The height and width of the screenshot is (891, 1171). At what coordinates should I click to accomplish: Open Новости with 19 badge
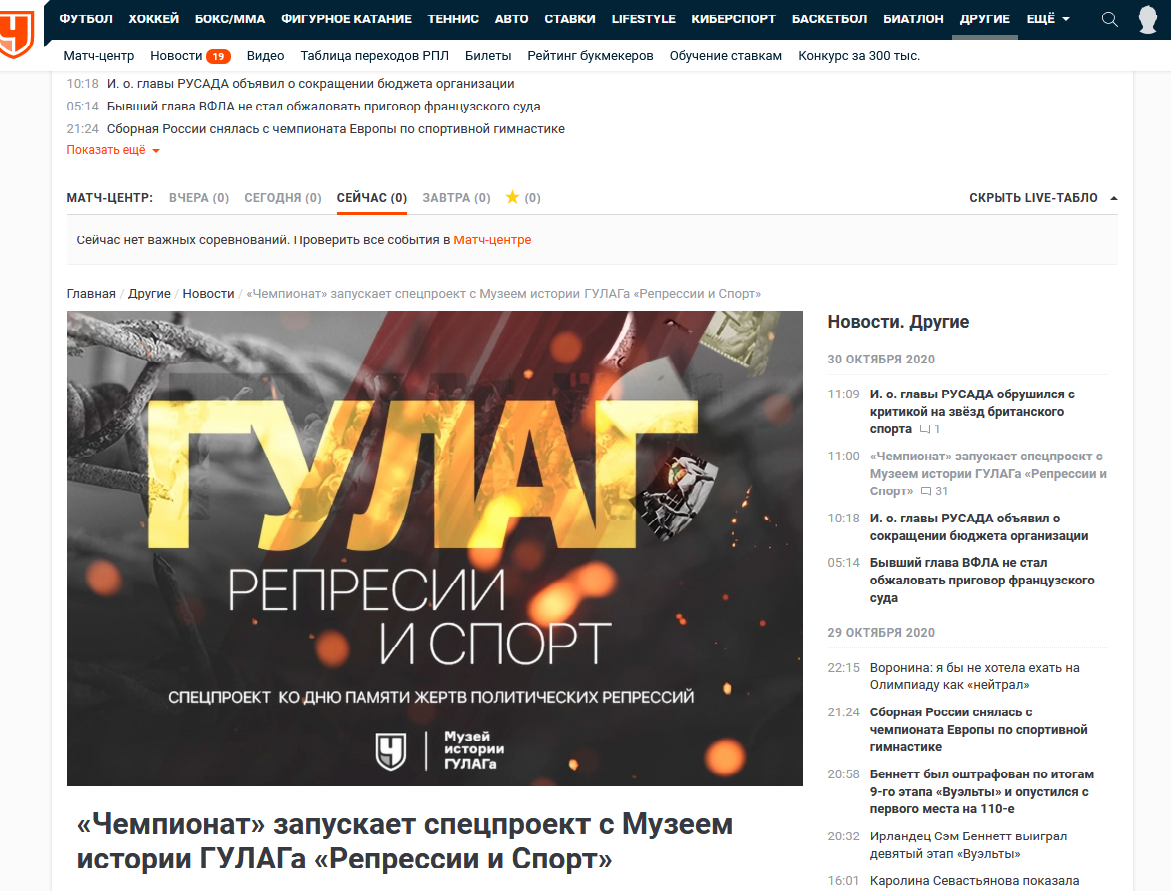click(190, 56)
